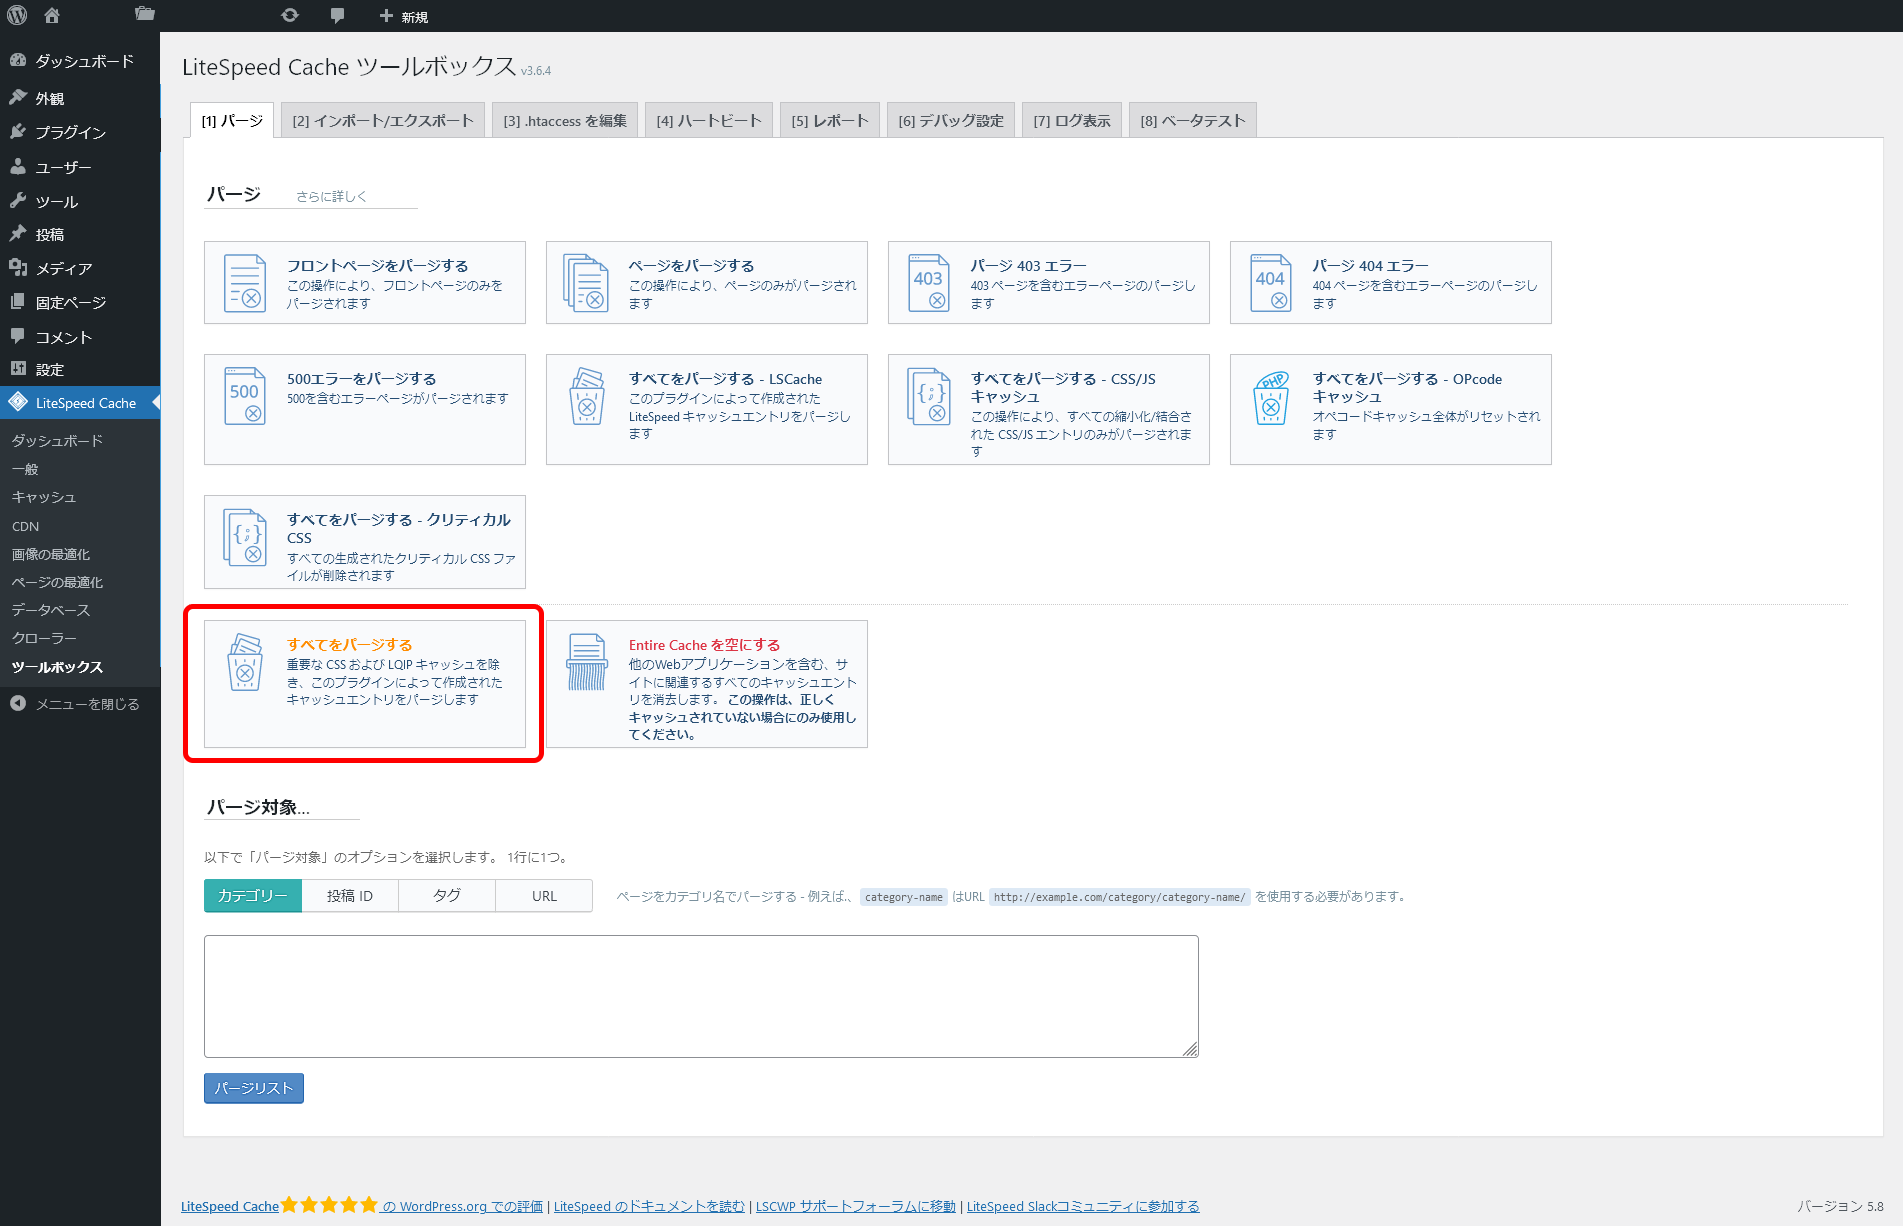Open the デバッグ設定 tab
Image resolution: width=1903 pixels, height=1226 pixels.
(950, 121)
